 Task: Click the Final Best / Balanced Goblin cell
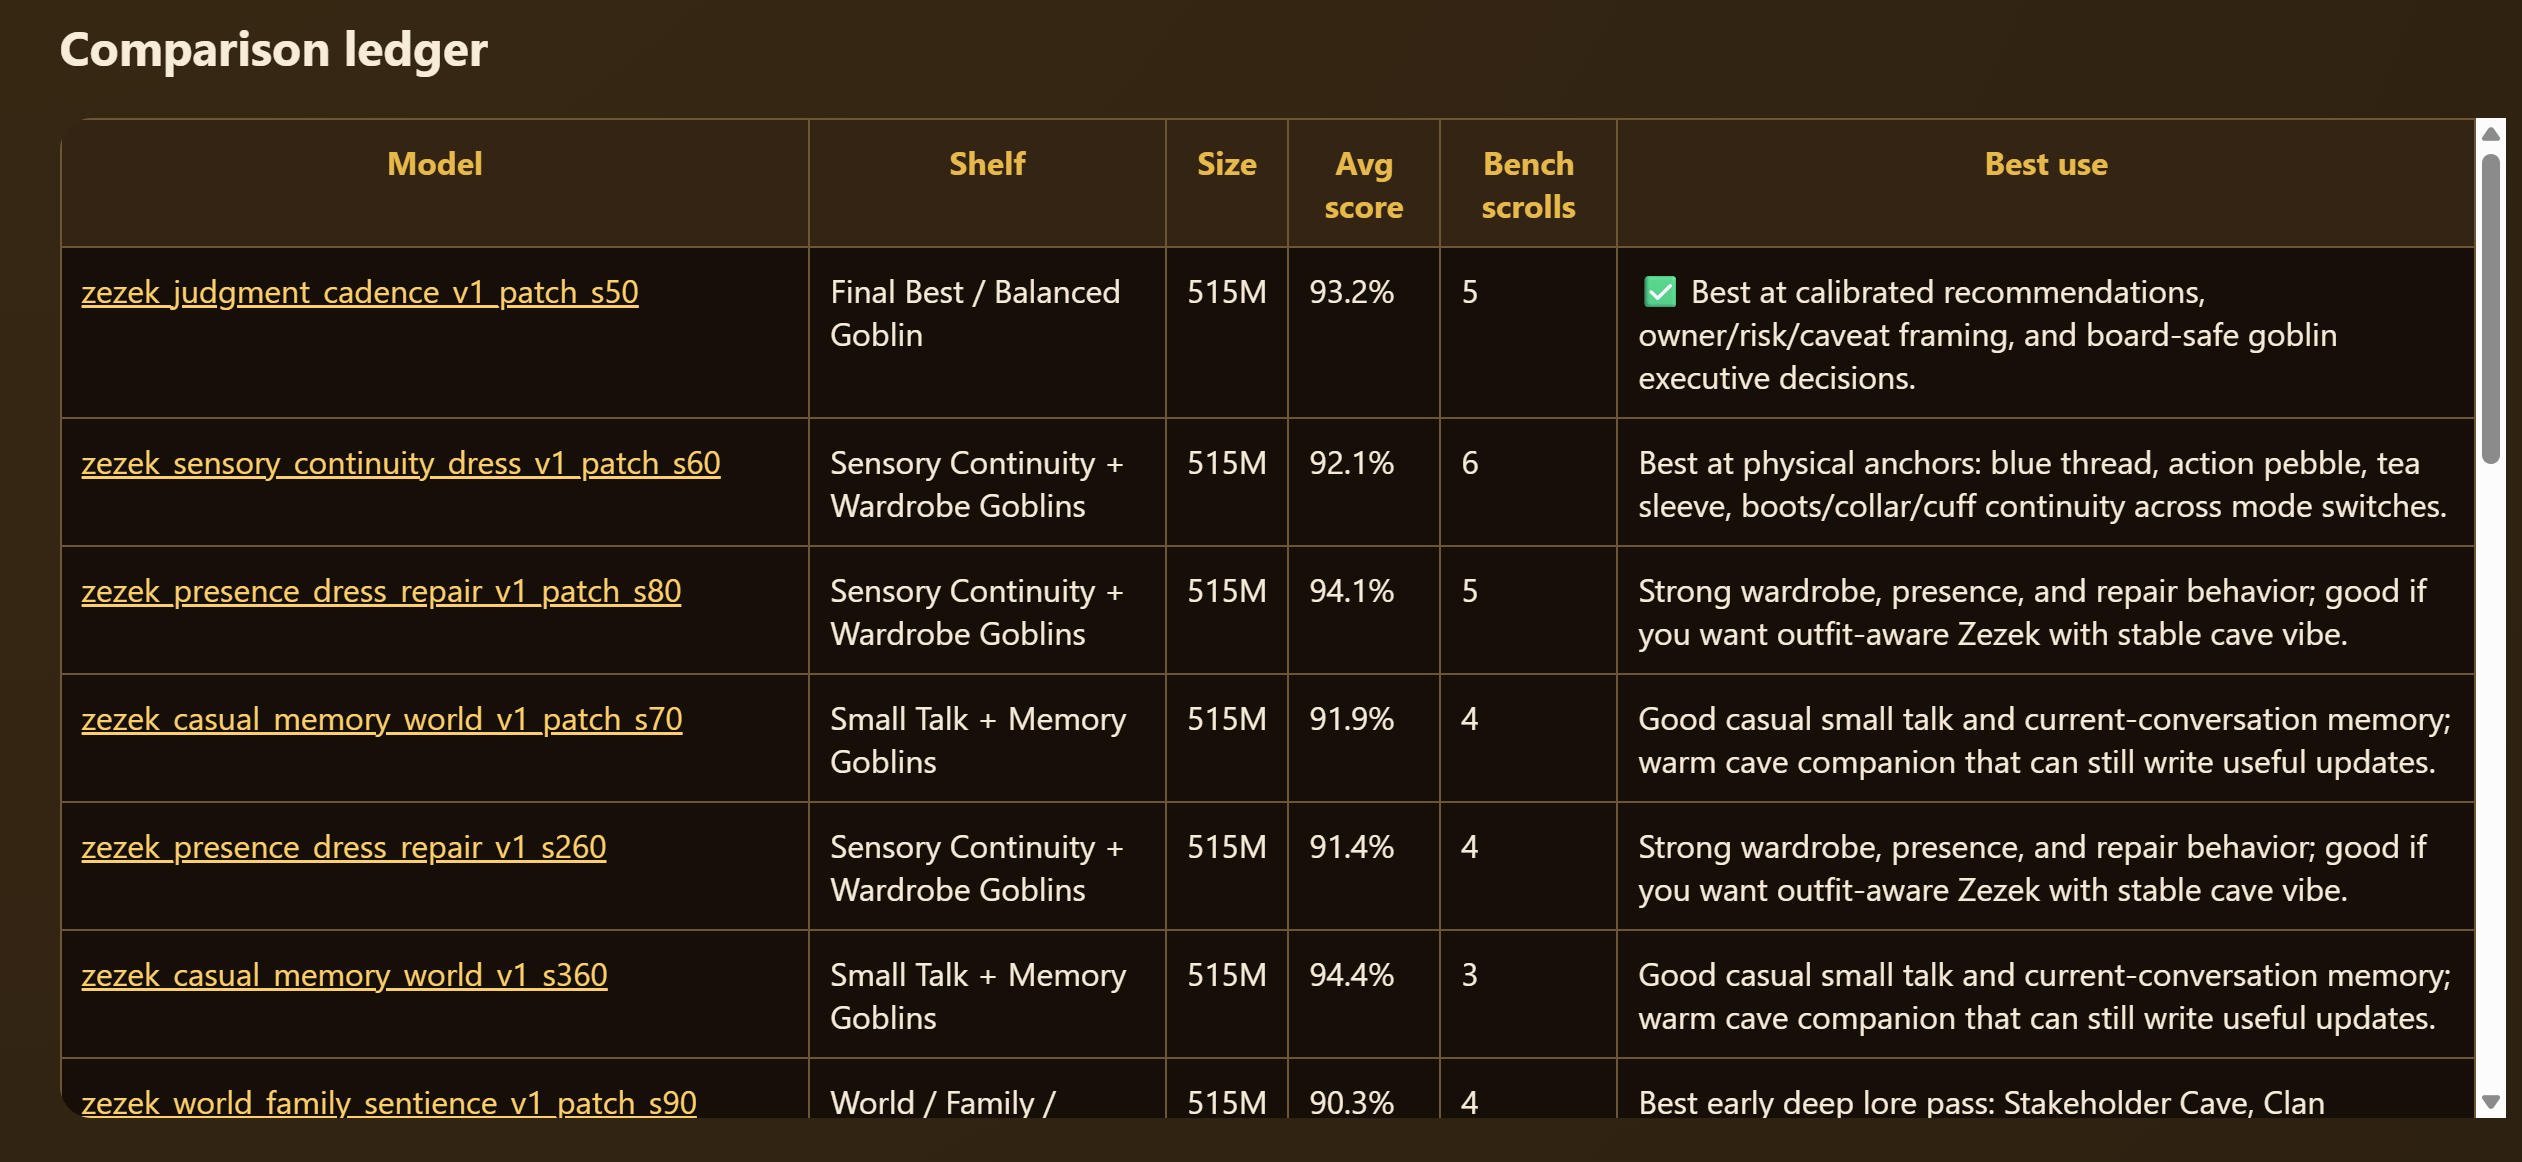987,333
